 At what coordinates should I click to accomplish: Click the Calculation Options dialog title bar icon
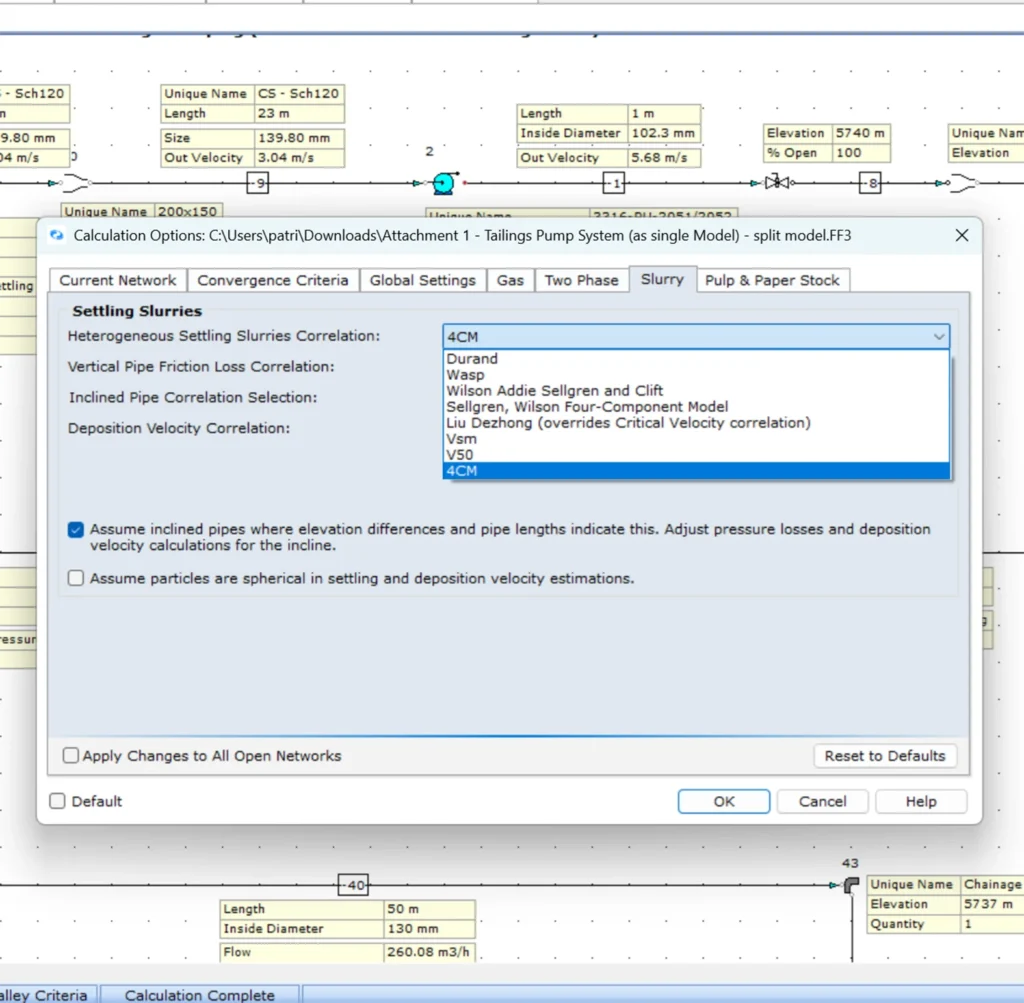pos(57,235)
